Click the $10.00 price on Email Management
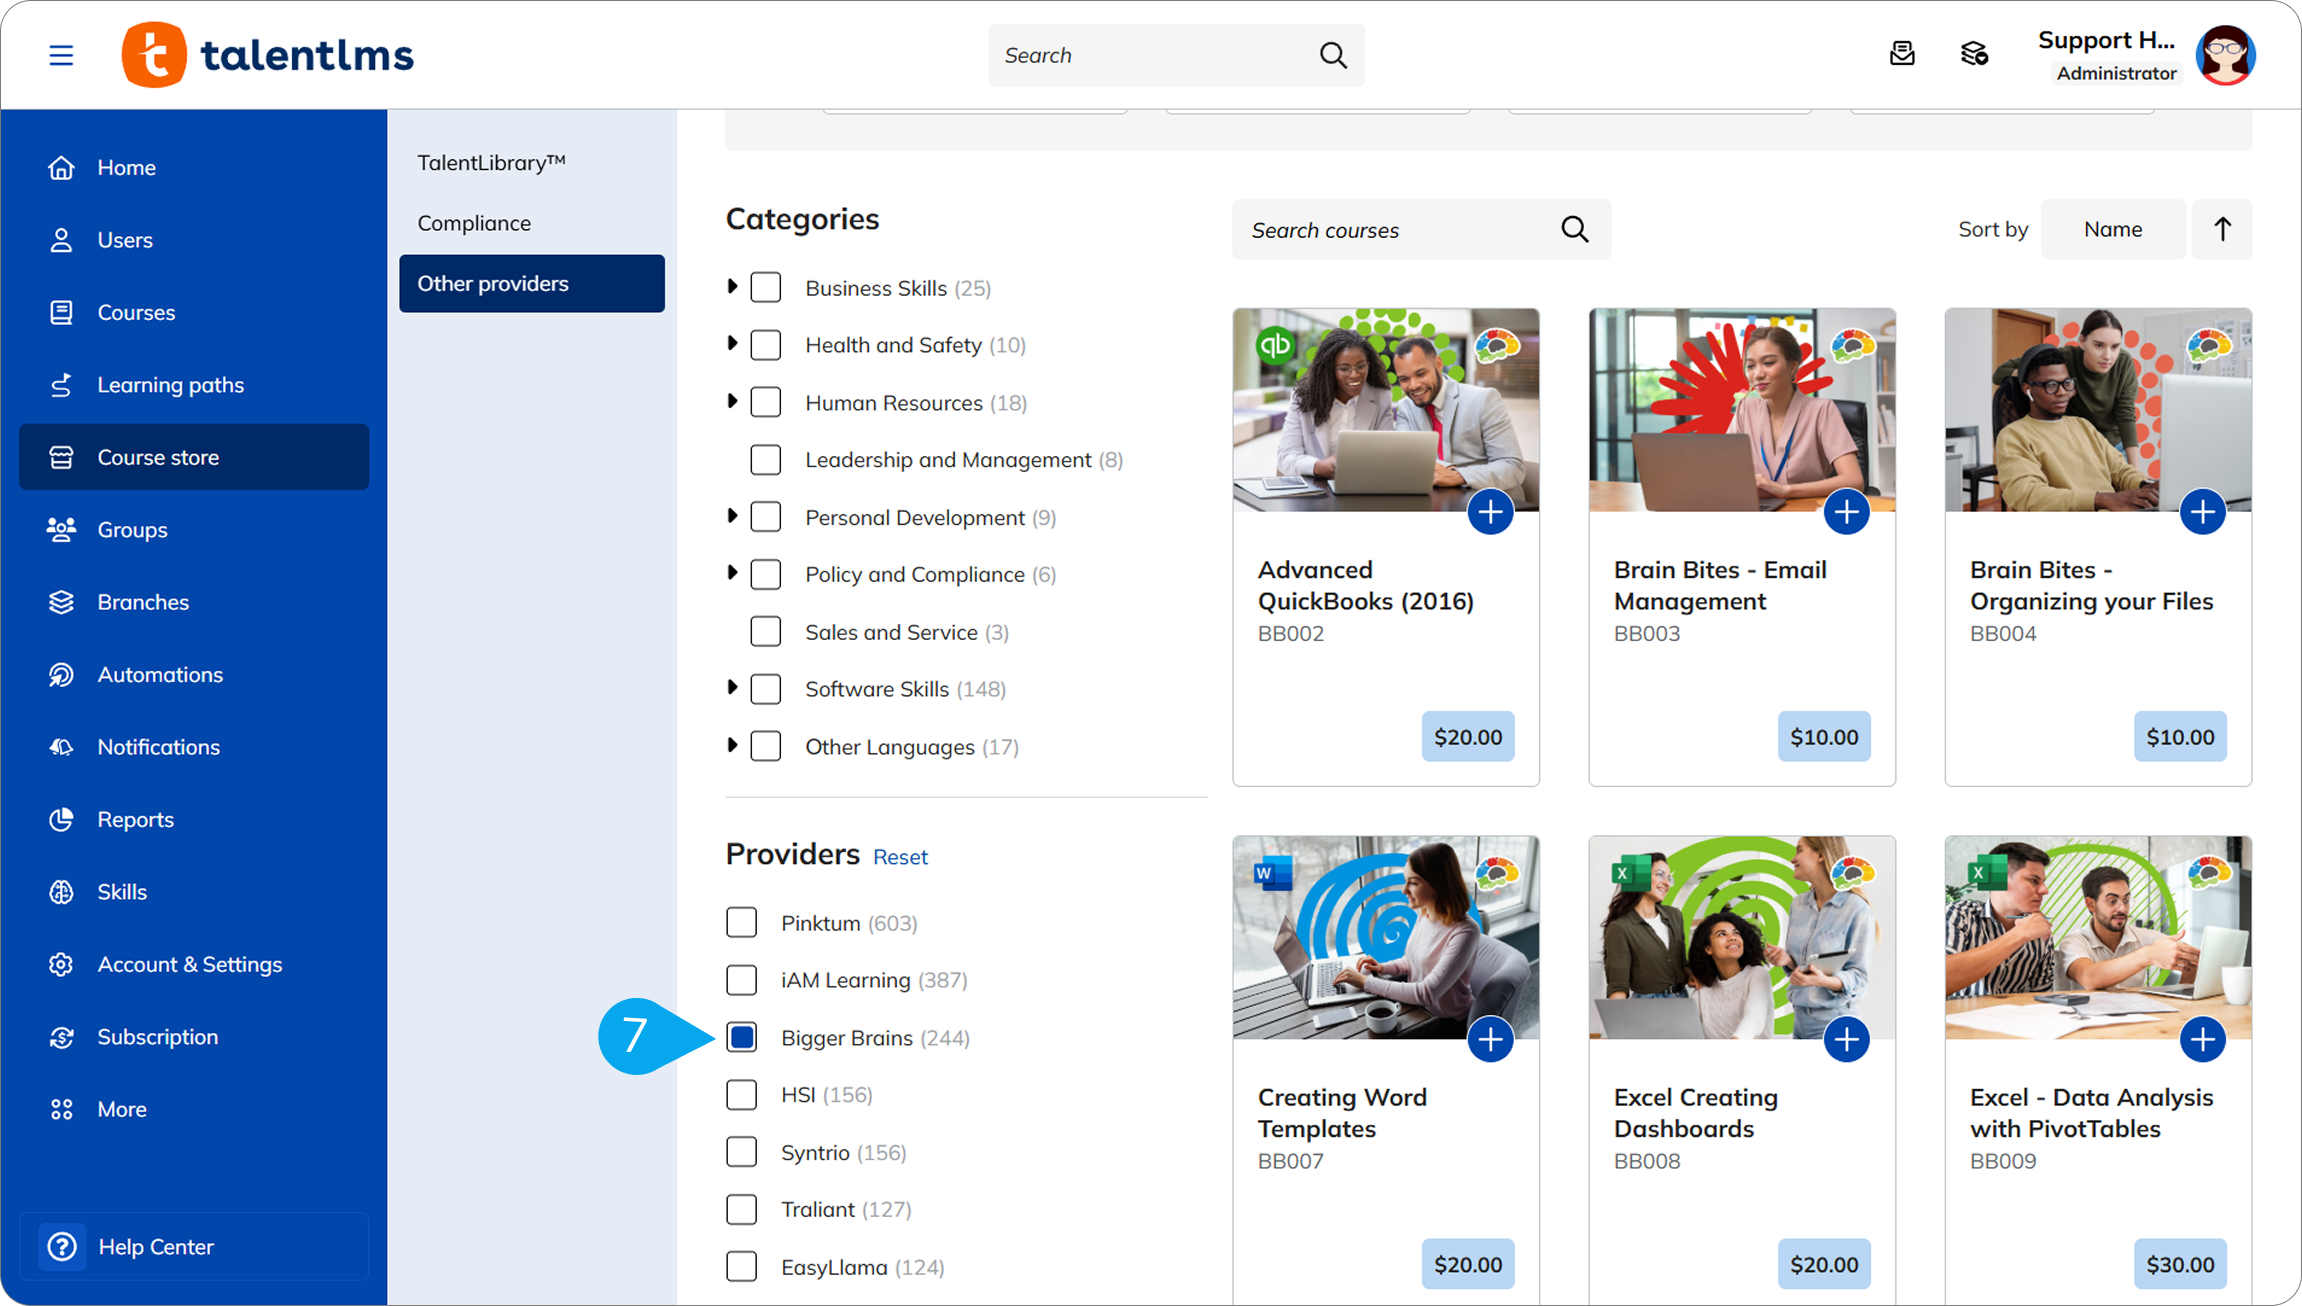The width and height of the screenshot is (2302, 1306). (x=1823, y=737)
